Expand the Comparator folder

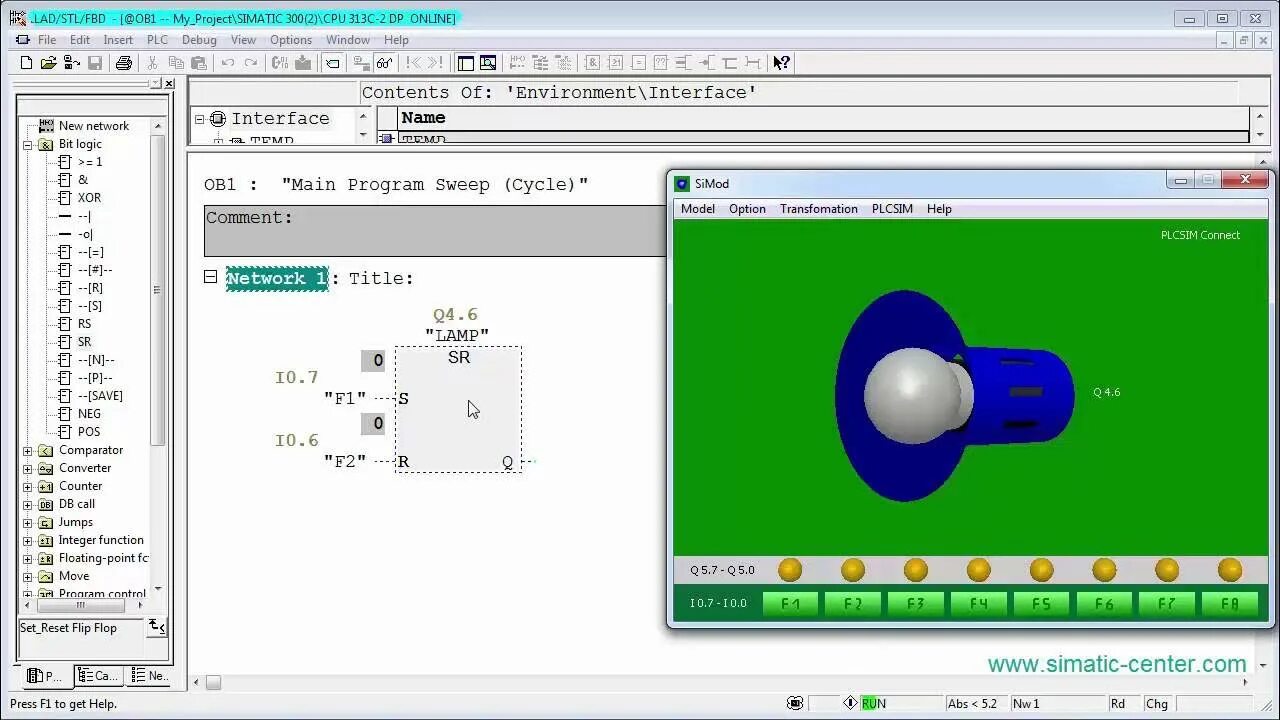28,450
